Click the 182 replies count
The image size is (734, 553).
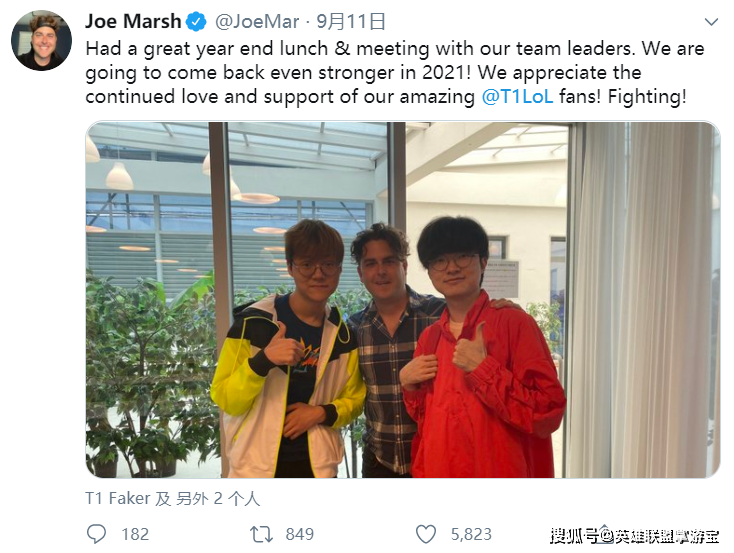coord(135,534)
